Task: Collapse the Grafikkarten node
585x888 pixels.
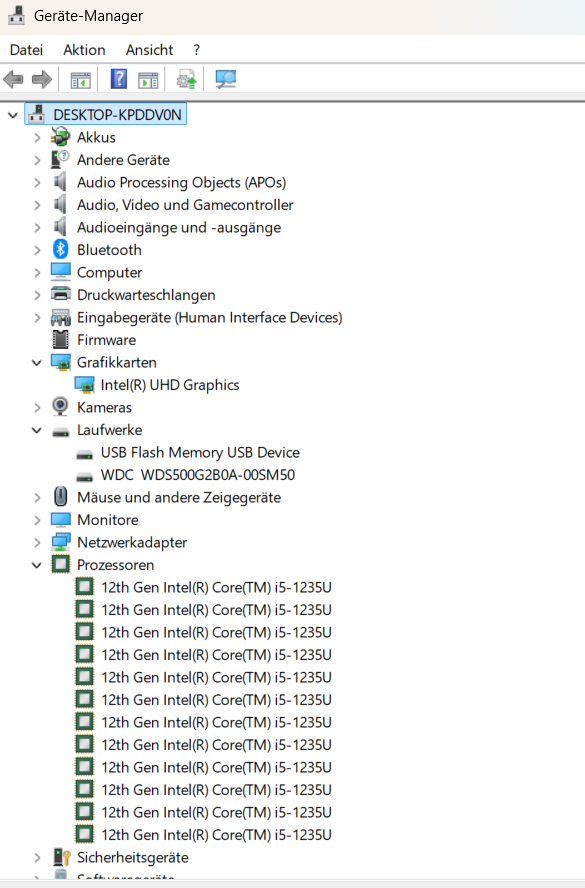Action: (37, 362)
